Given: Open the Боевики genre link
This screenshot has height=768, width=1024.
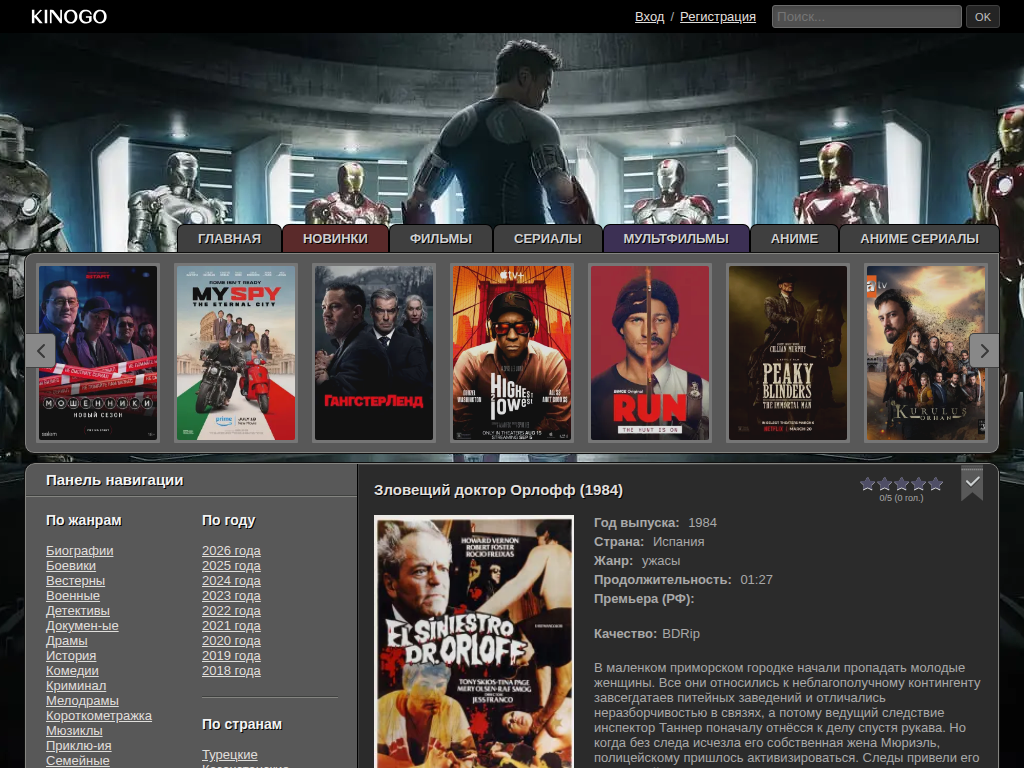Looking at the screenshot, I should pyautogui.click(x=71, y=566).
